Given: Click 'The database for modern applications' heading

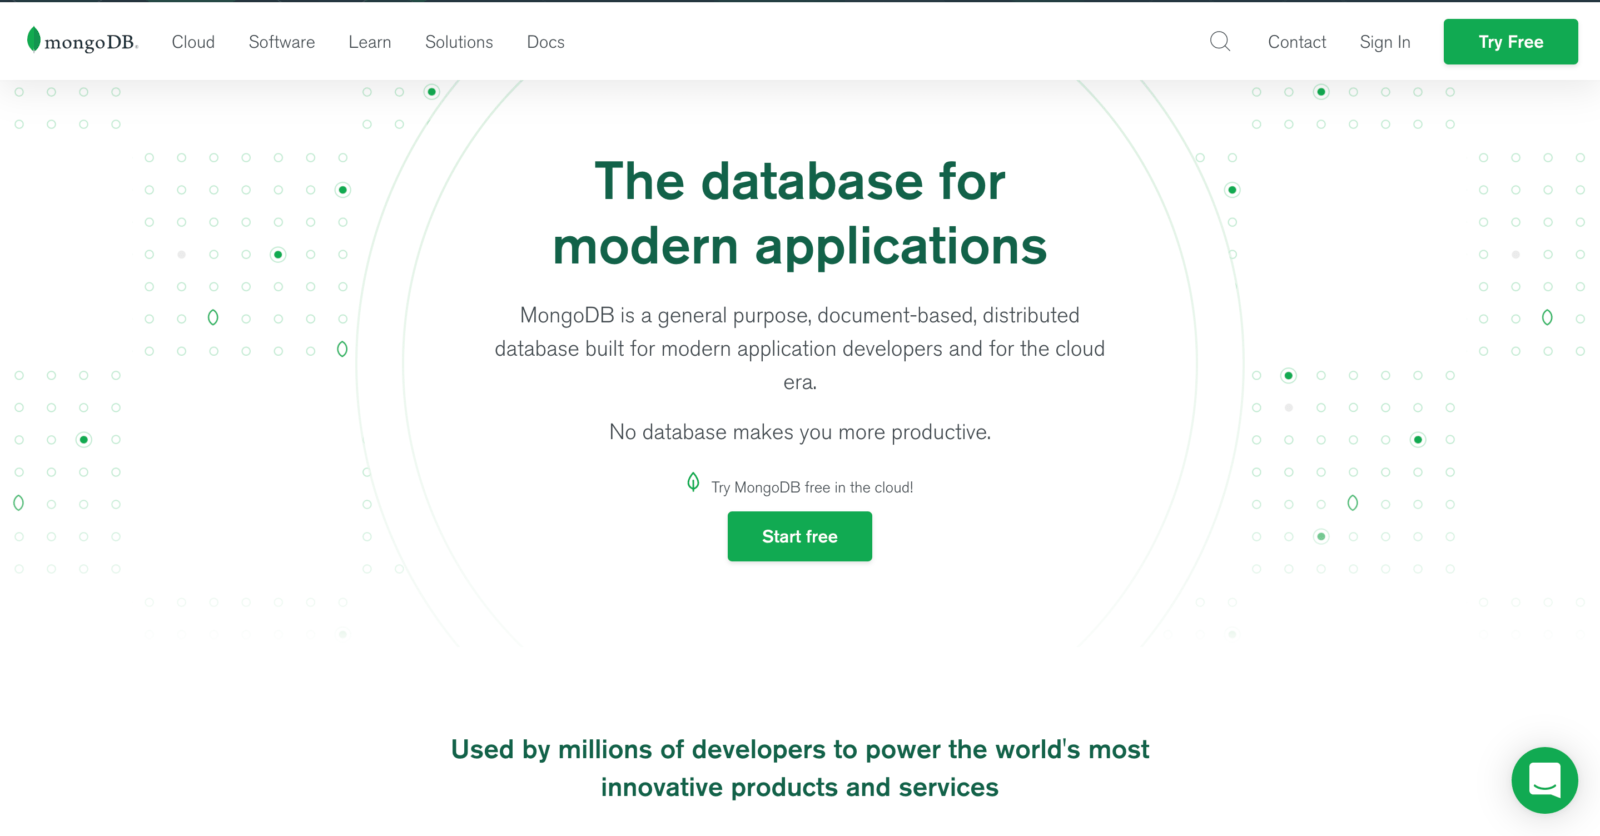Looking at the screenshot, I should [800, 214].
